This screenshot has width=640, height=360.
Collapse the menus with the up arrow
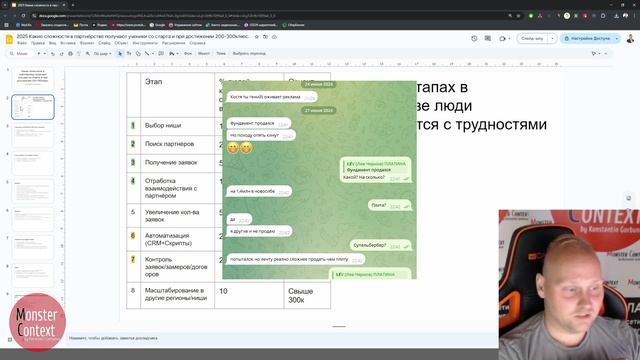pyautogui.click(x=606, y=53)
